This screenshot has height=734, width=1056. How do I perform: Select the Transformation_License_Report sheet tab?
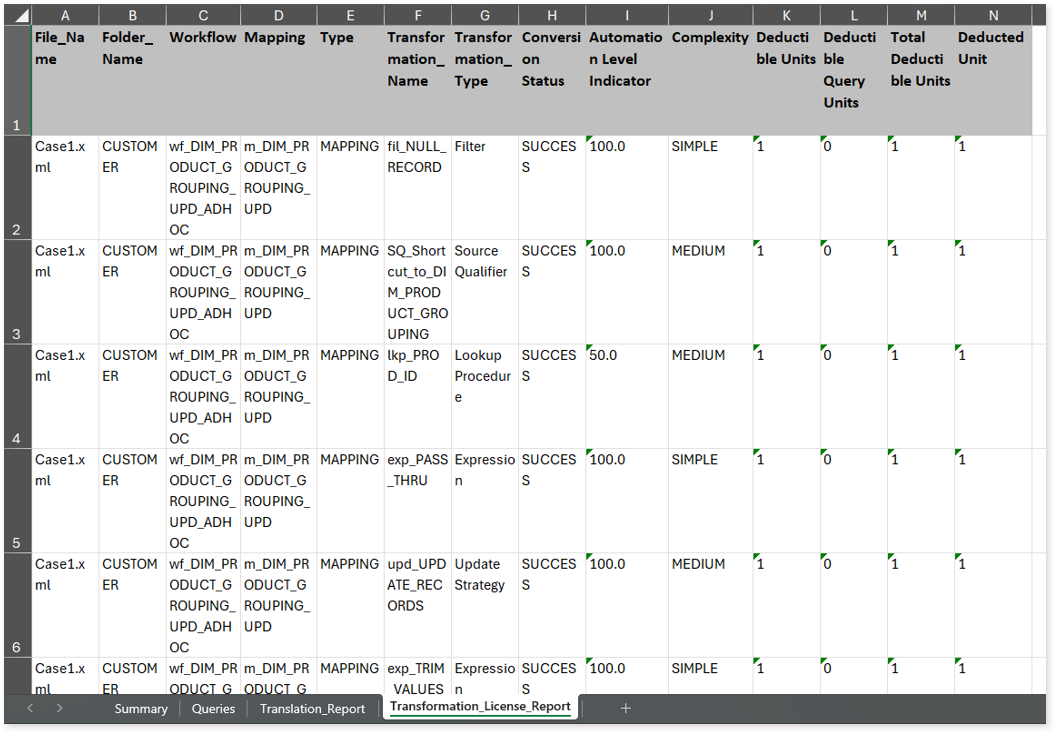click(x=480, y=706)
